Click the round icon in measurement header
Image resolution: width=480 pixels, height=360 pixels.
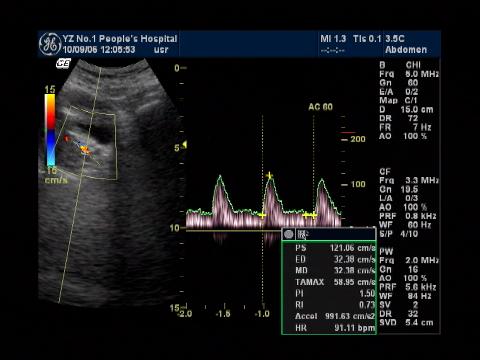coord(289,234)
